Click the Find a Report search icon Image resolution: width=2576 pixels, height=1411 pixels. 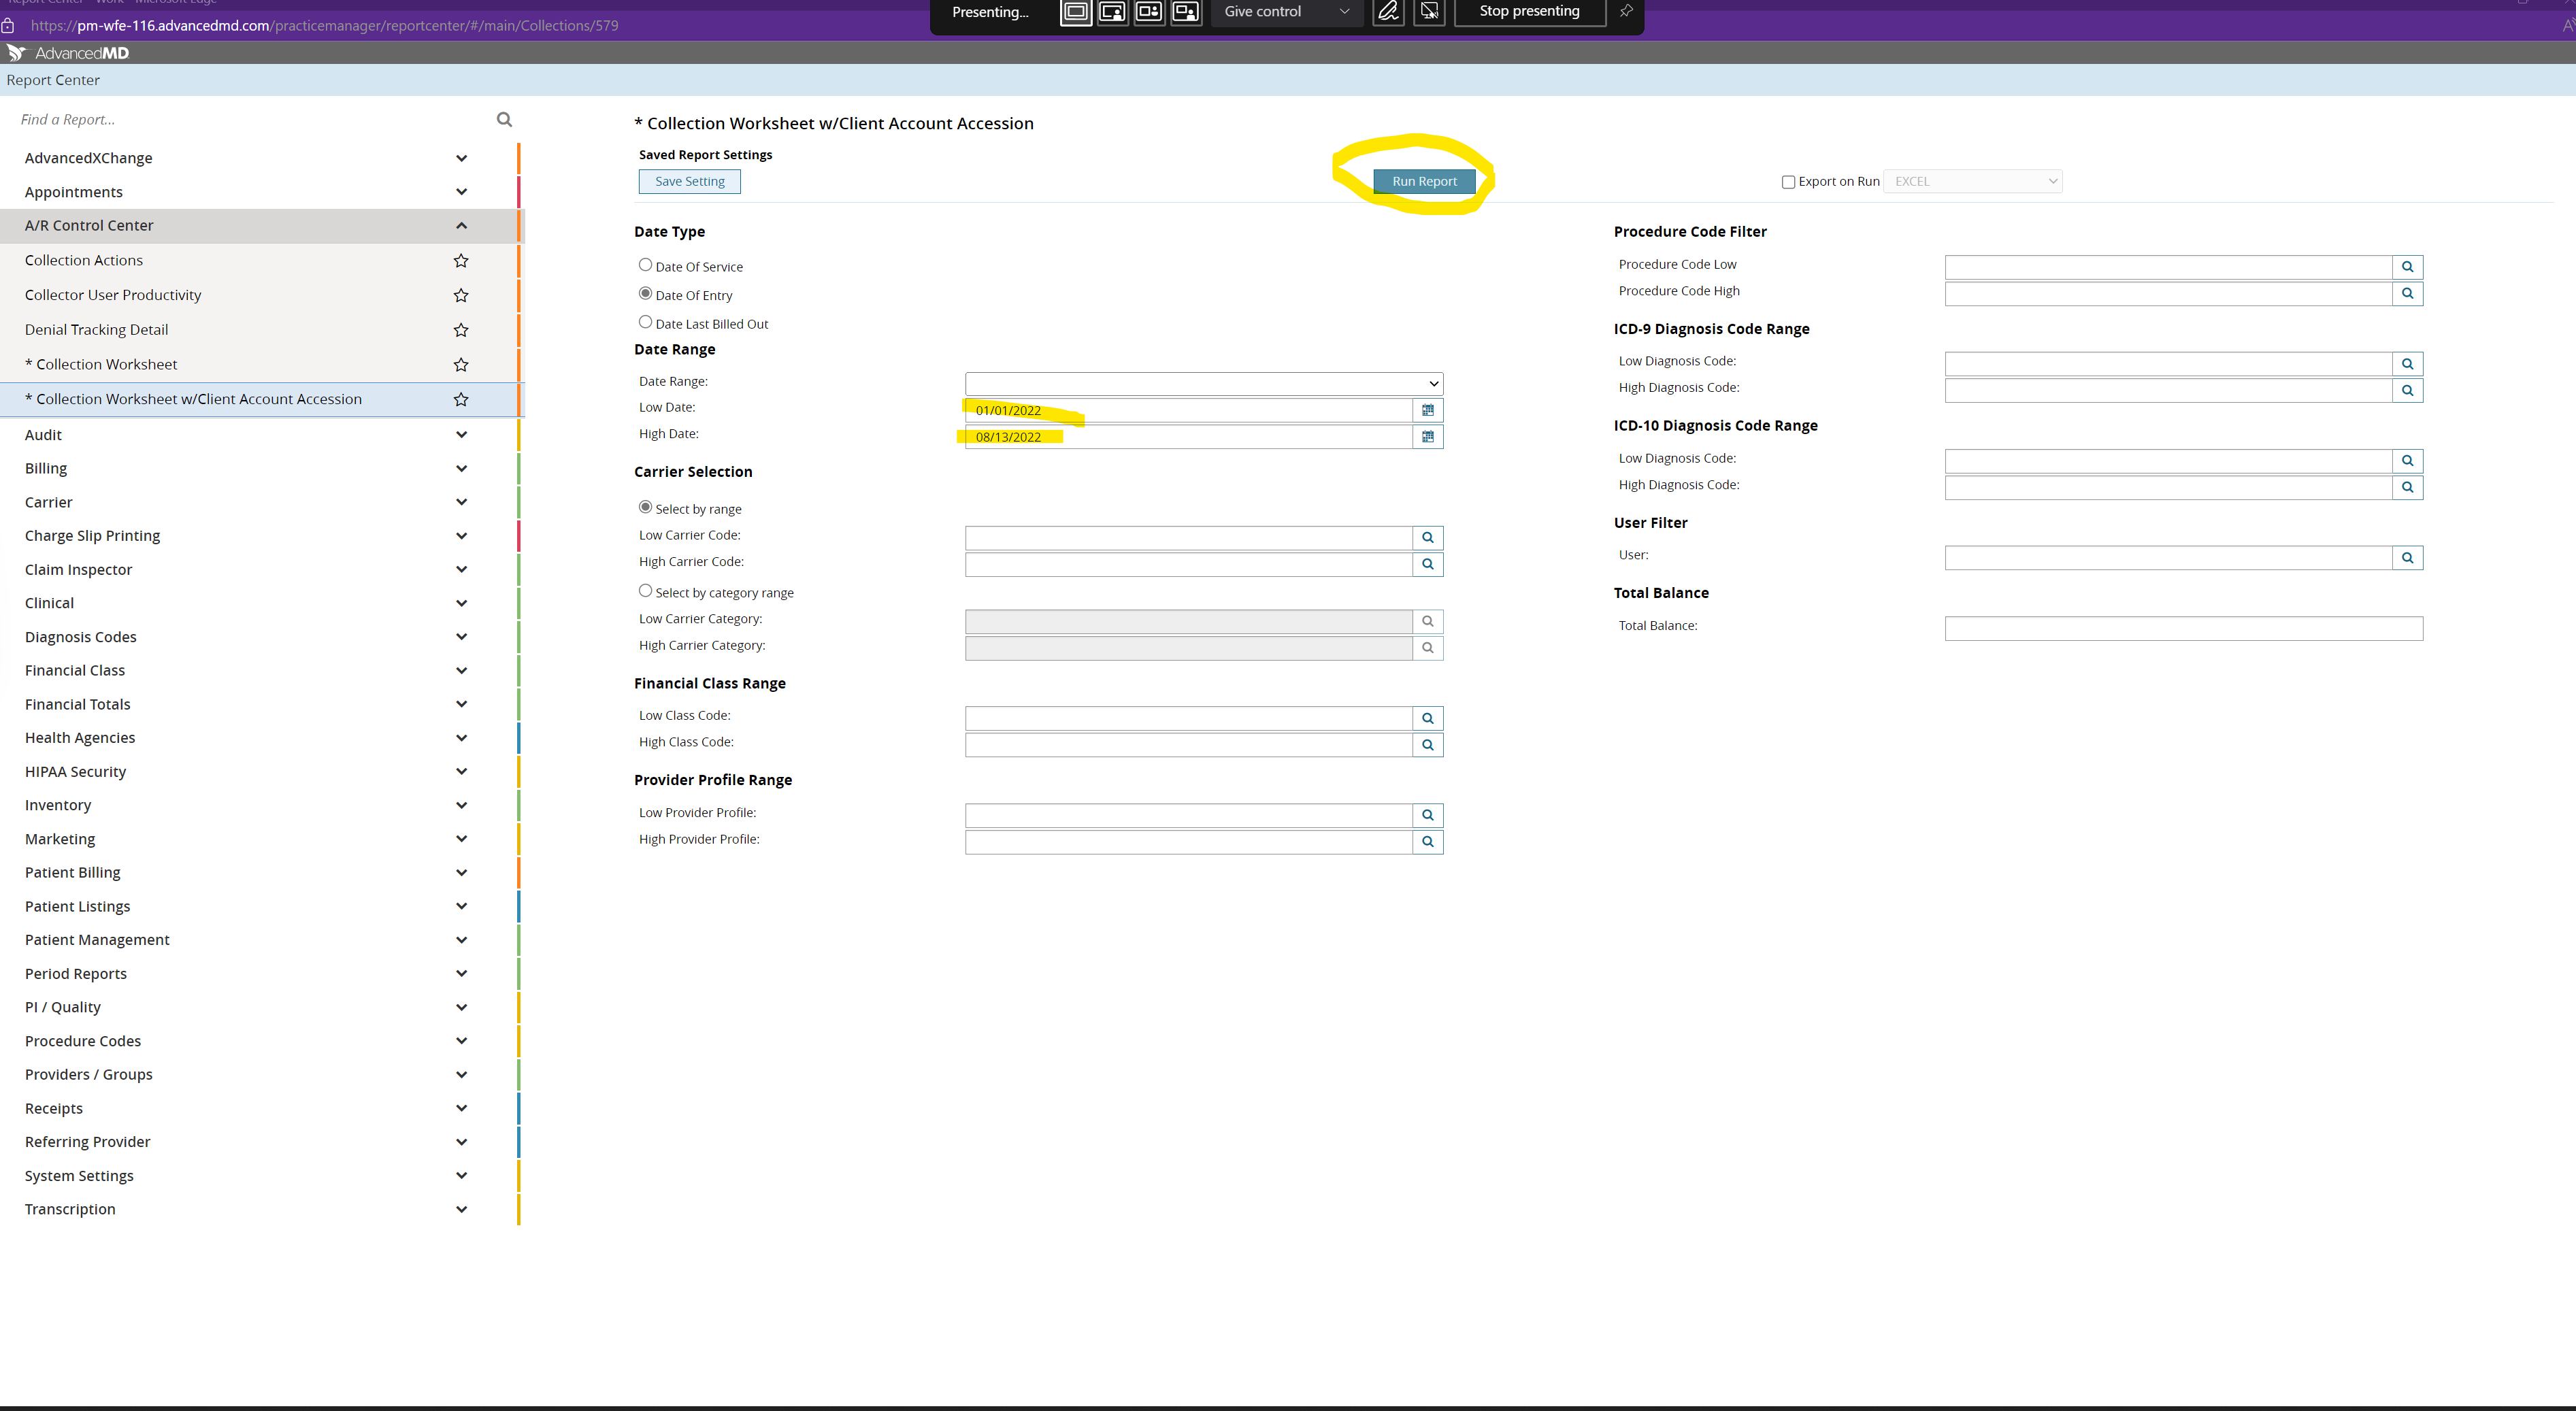coord(504,119)
